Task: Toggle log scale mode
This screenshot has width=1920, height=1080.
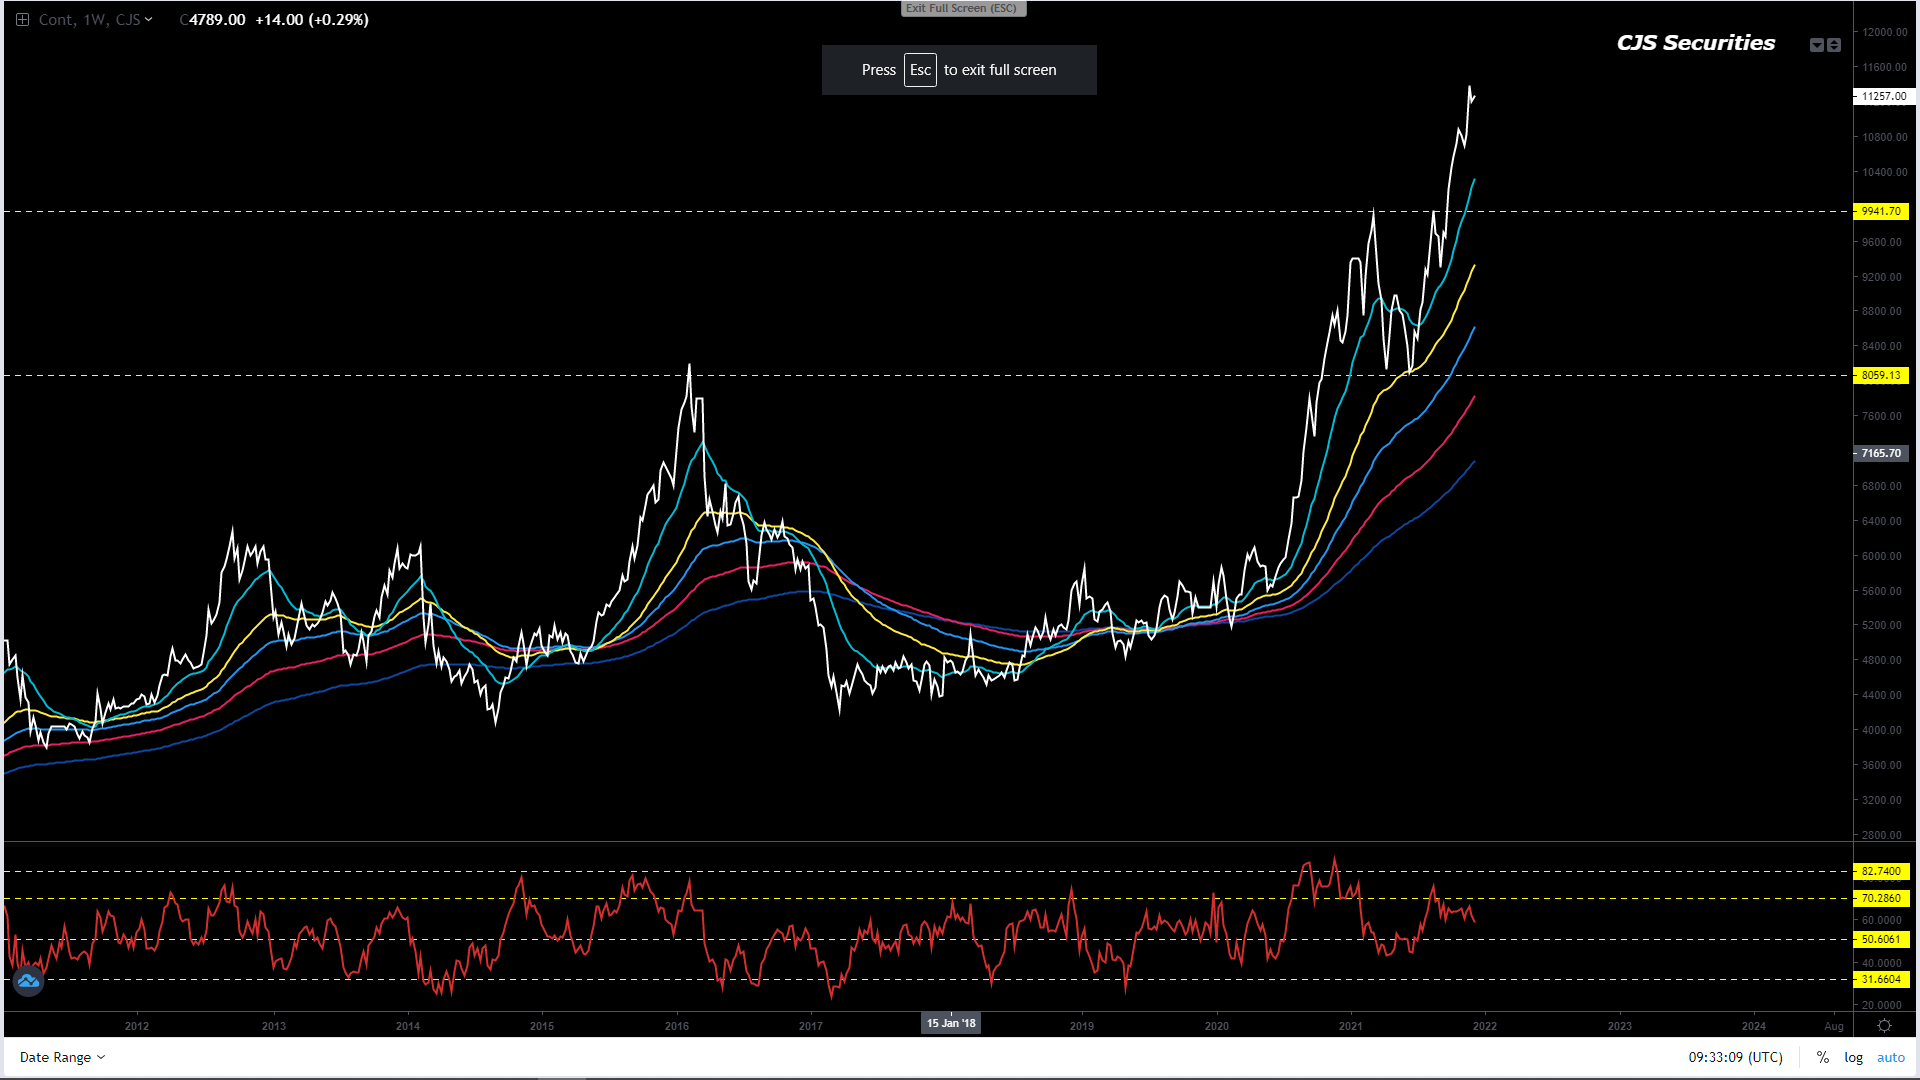Action: 1853,1057
